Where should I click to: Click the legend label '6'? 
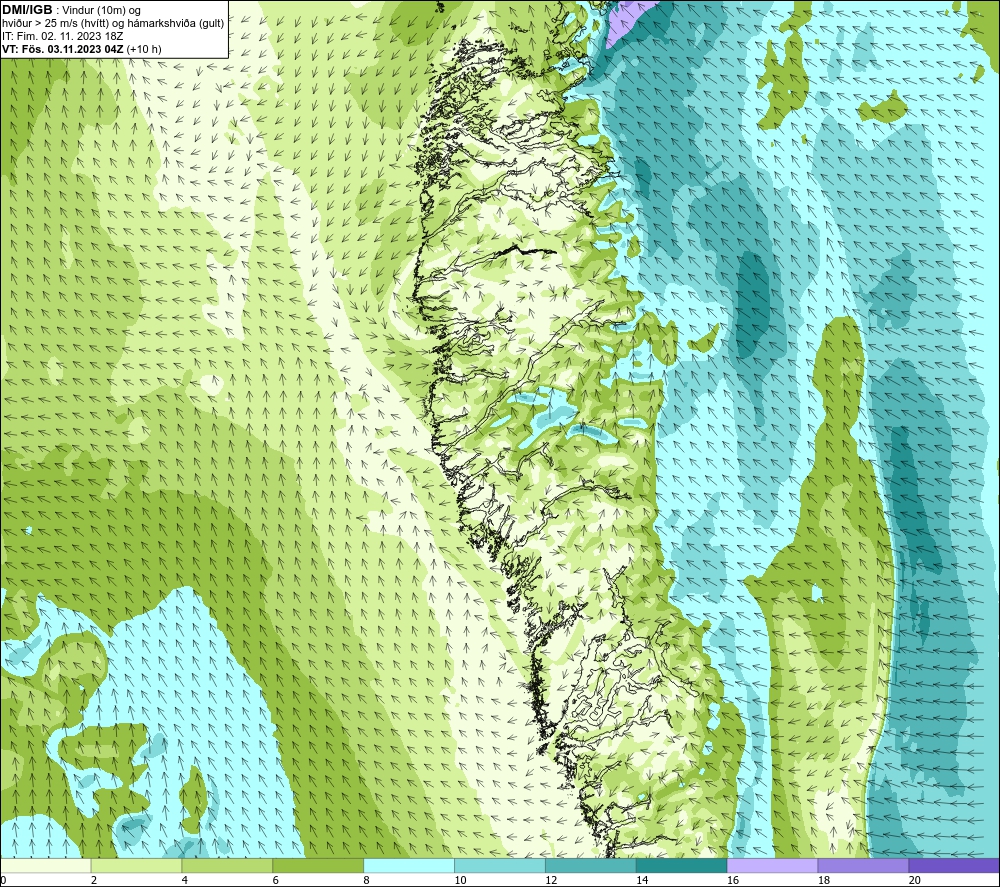[276, 881]
